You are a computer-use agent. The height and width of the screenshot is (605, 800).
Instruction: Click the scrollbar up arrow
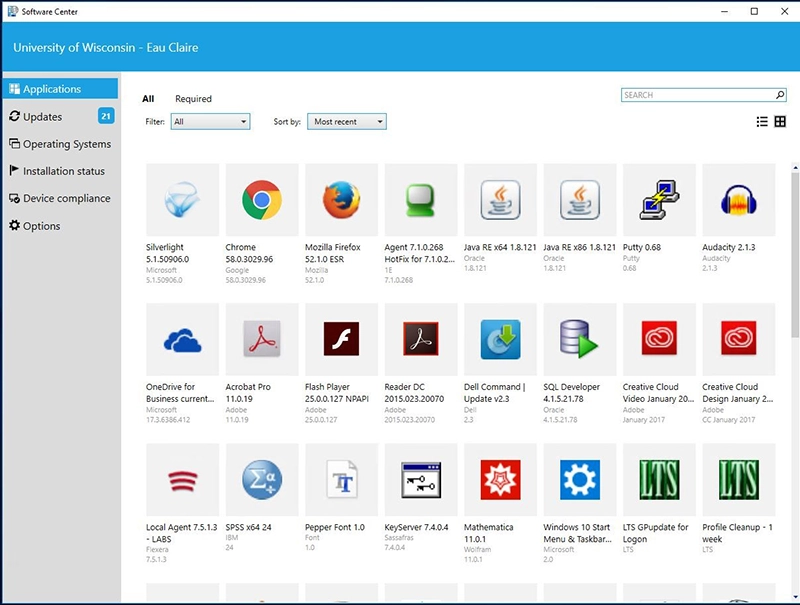pos(795,167)
